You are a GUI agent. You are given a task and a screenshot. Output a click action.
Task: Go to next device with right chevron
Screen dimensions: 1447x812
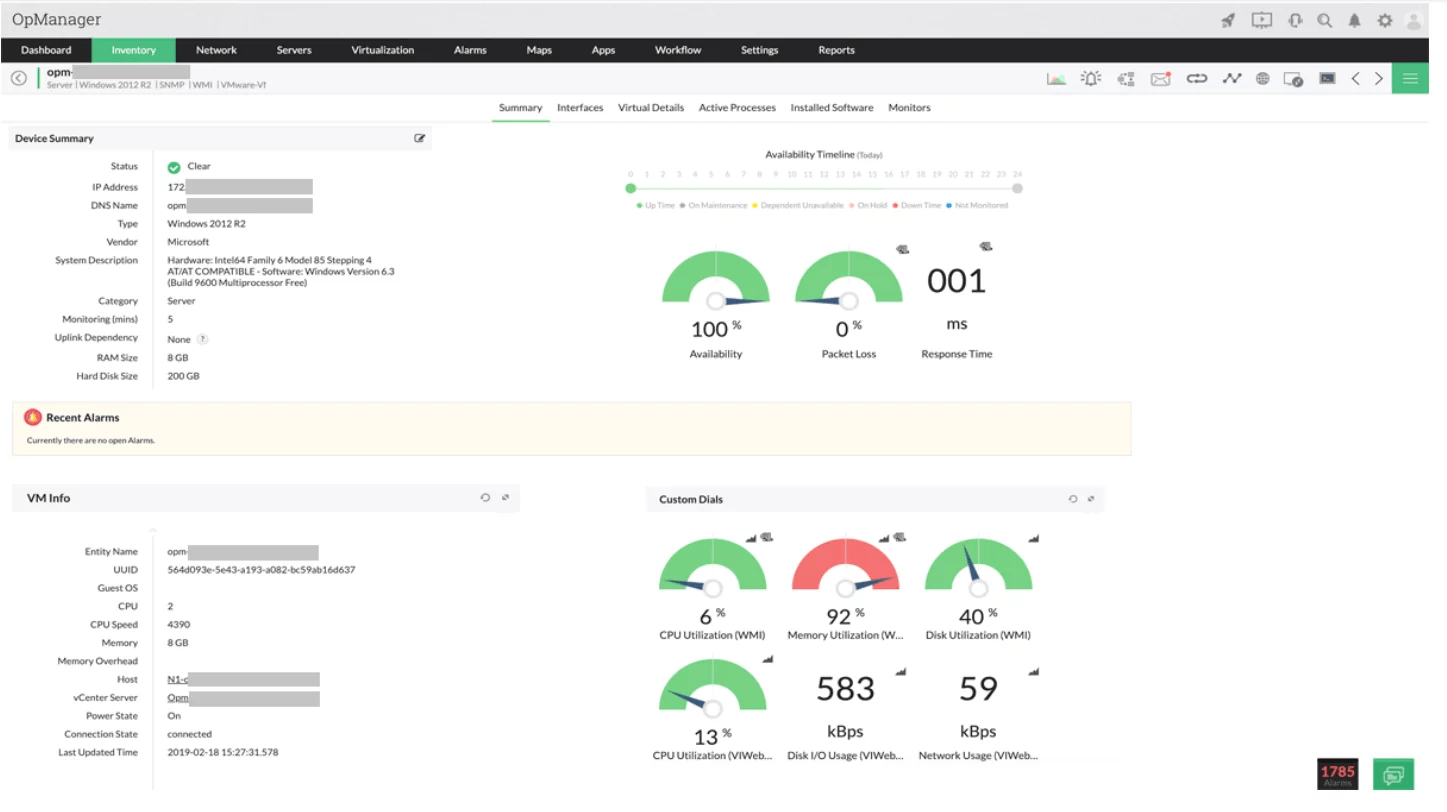[1379, 79]
